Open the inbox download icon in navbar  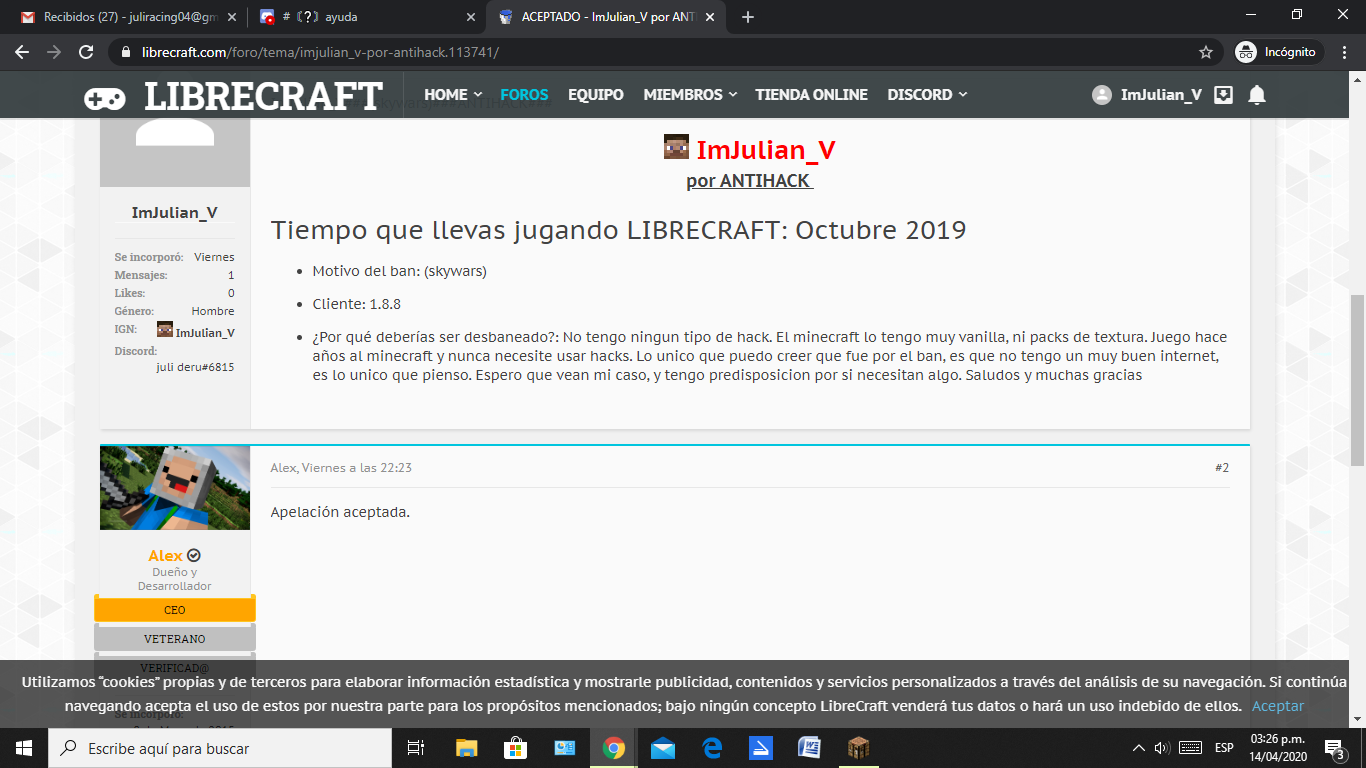[x=1223, y=95]
